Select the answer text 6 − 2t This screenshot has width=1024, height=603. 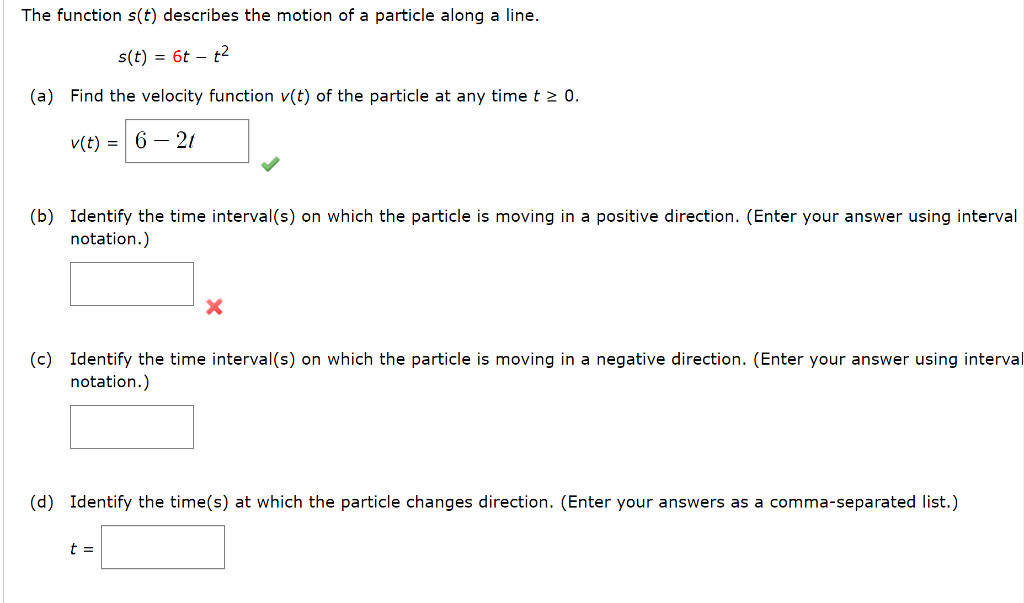[163, 138]
